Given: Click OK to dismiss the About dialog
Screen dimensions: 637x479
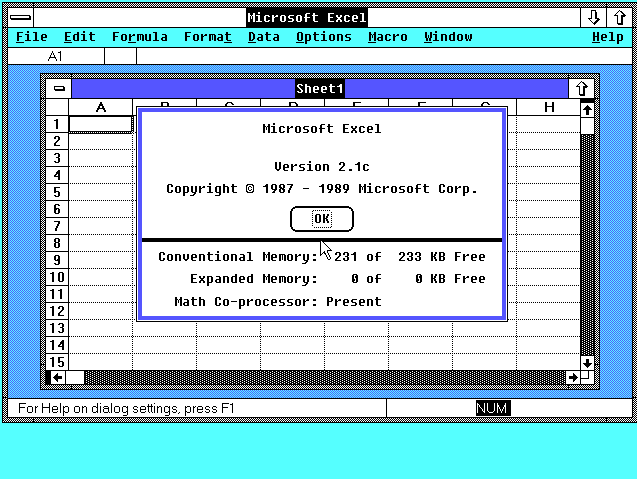Looking at the screenshot, I should (x=321, y=219).
